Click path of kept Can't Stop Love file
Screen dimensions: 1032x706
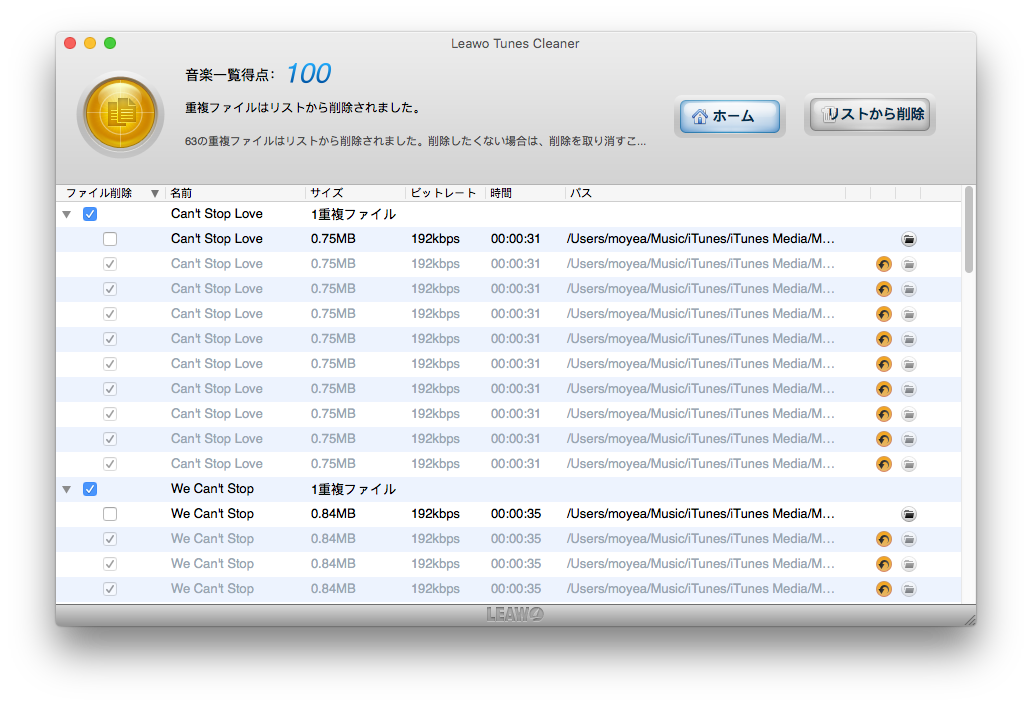(x=700, y=239)
